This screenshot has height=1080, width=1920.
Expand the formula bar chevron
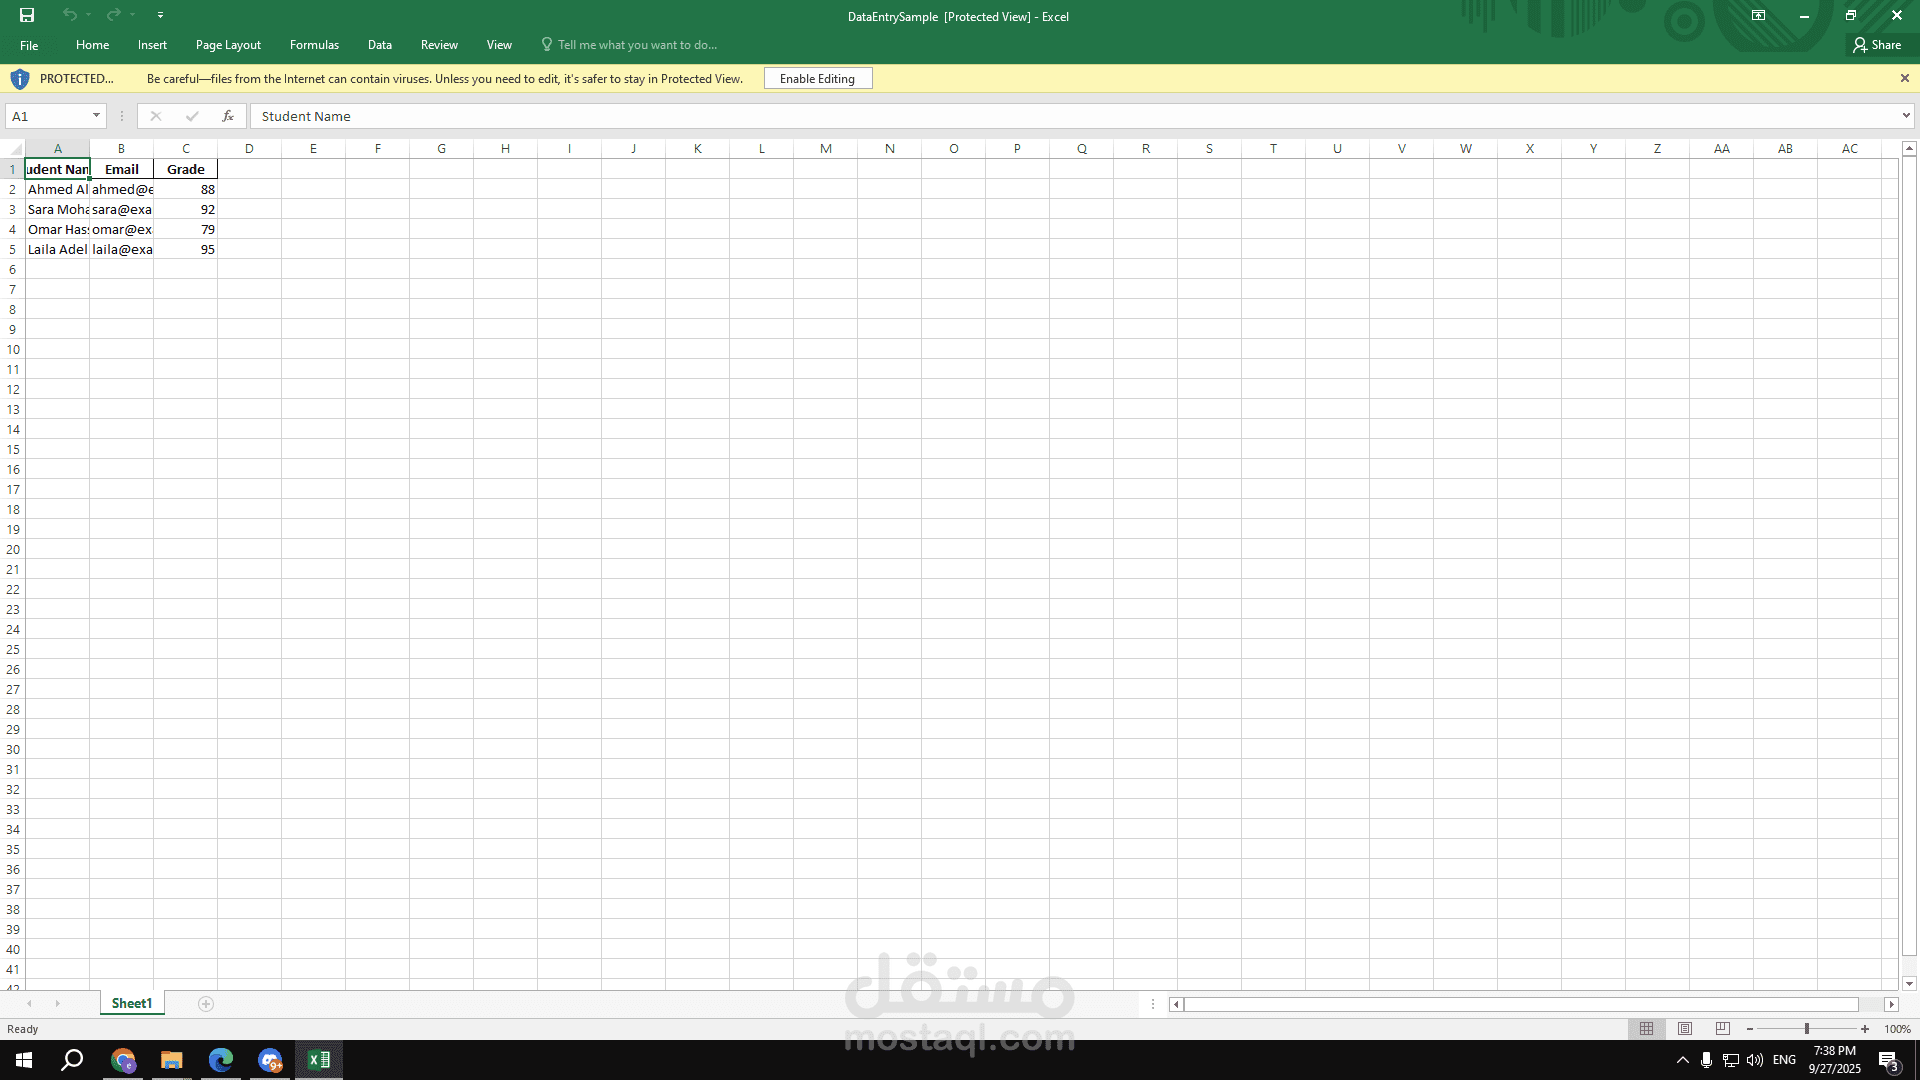pos(1906,116)
